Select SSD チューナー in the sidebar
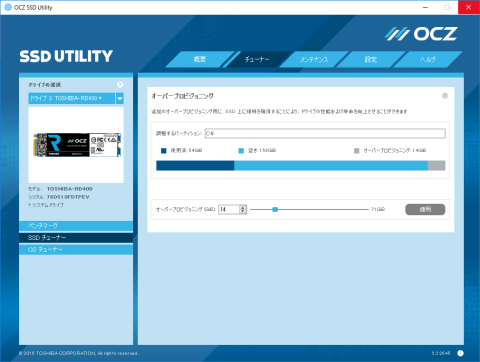 pos(76,238)
